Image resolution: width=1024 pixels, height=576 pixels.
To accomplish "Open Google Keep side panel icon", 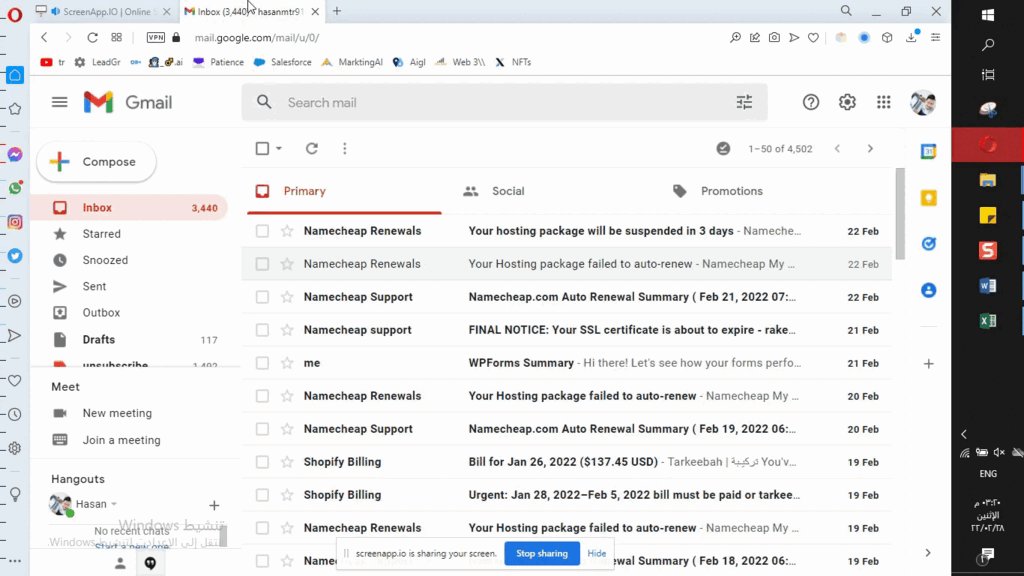I will (x=928, y=198).
